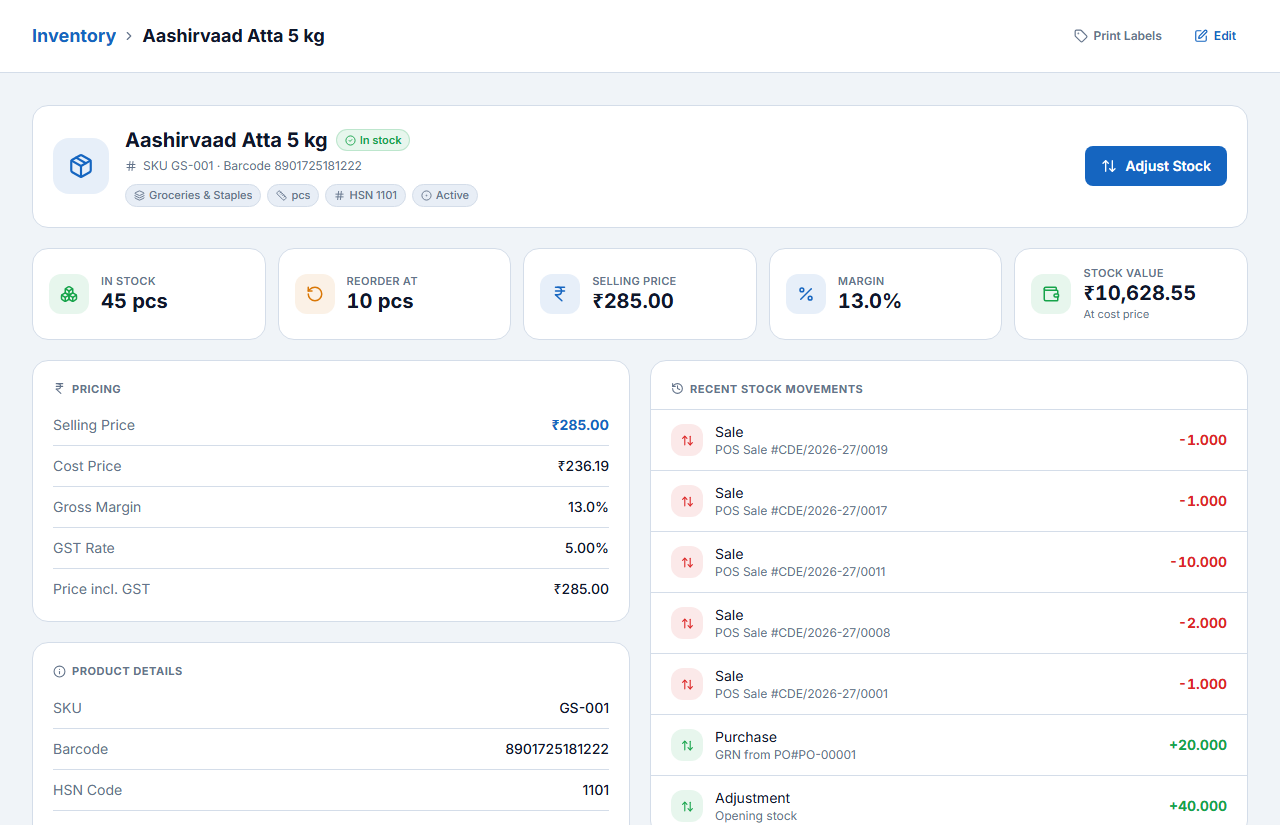Click the arrows icon for Sale #CDE/2026-27/0001
1280x825 pixels.
[687, 684]
